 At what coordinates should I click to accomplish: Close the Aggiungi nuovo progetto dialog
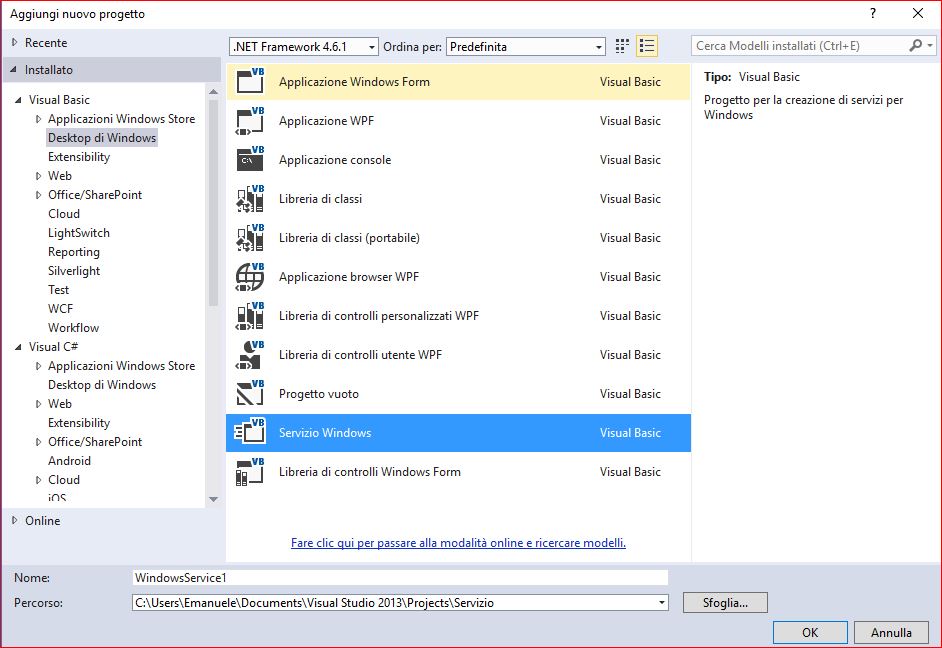pyautogui.click(x=918, y=13)
